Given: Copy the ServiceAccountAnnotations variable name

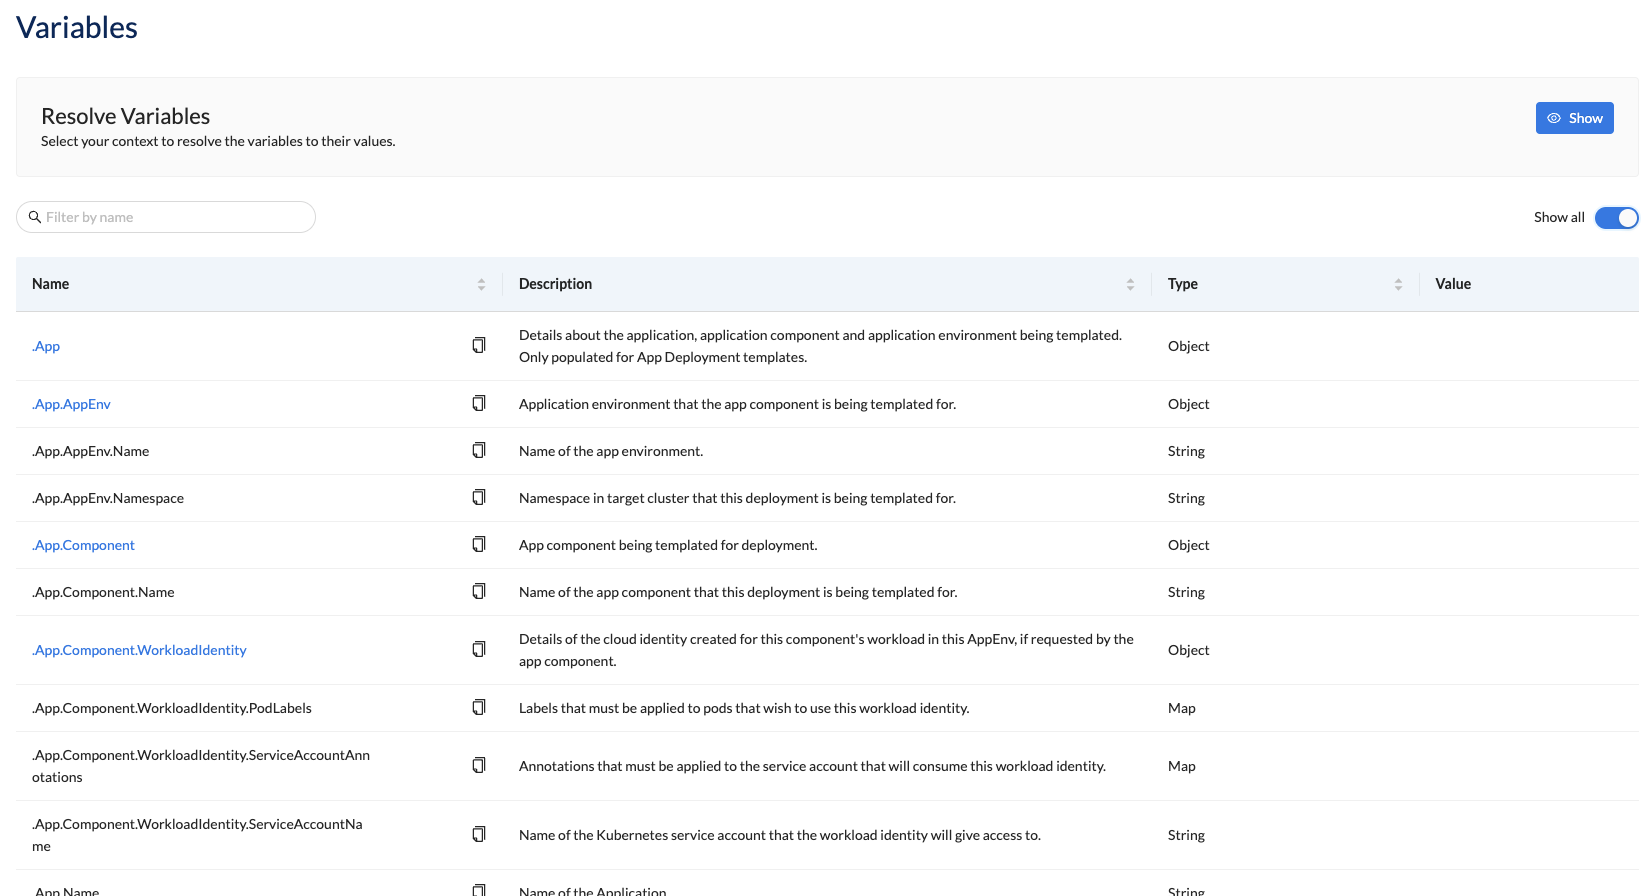Looking at the screenshot, I should (x=479, y=765).
